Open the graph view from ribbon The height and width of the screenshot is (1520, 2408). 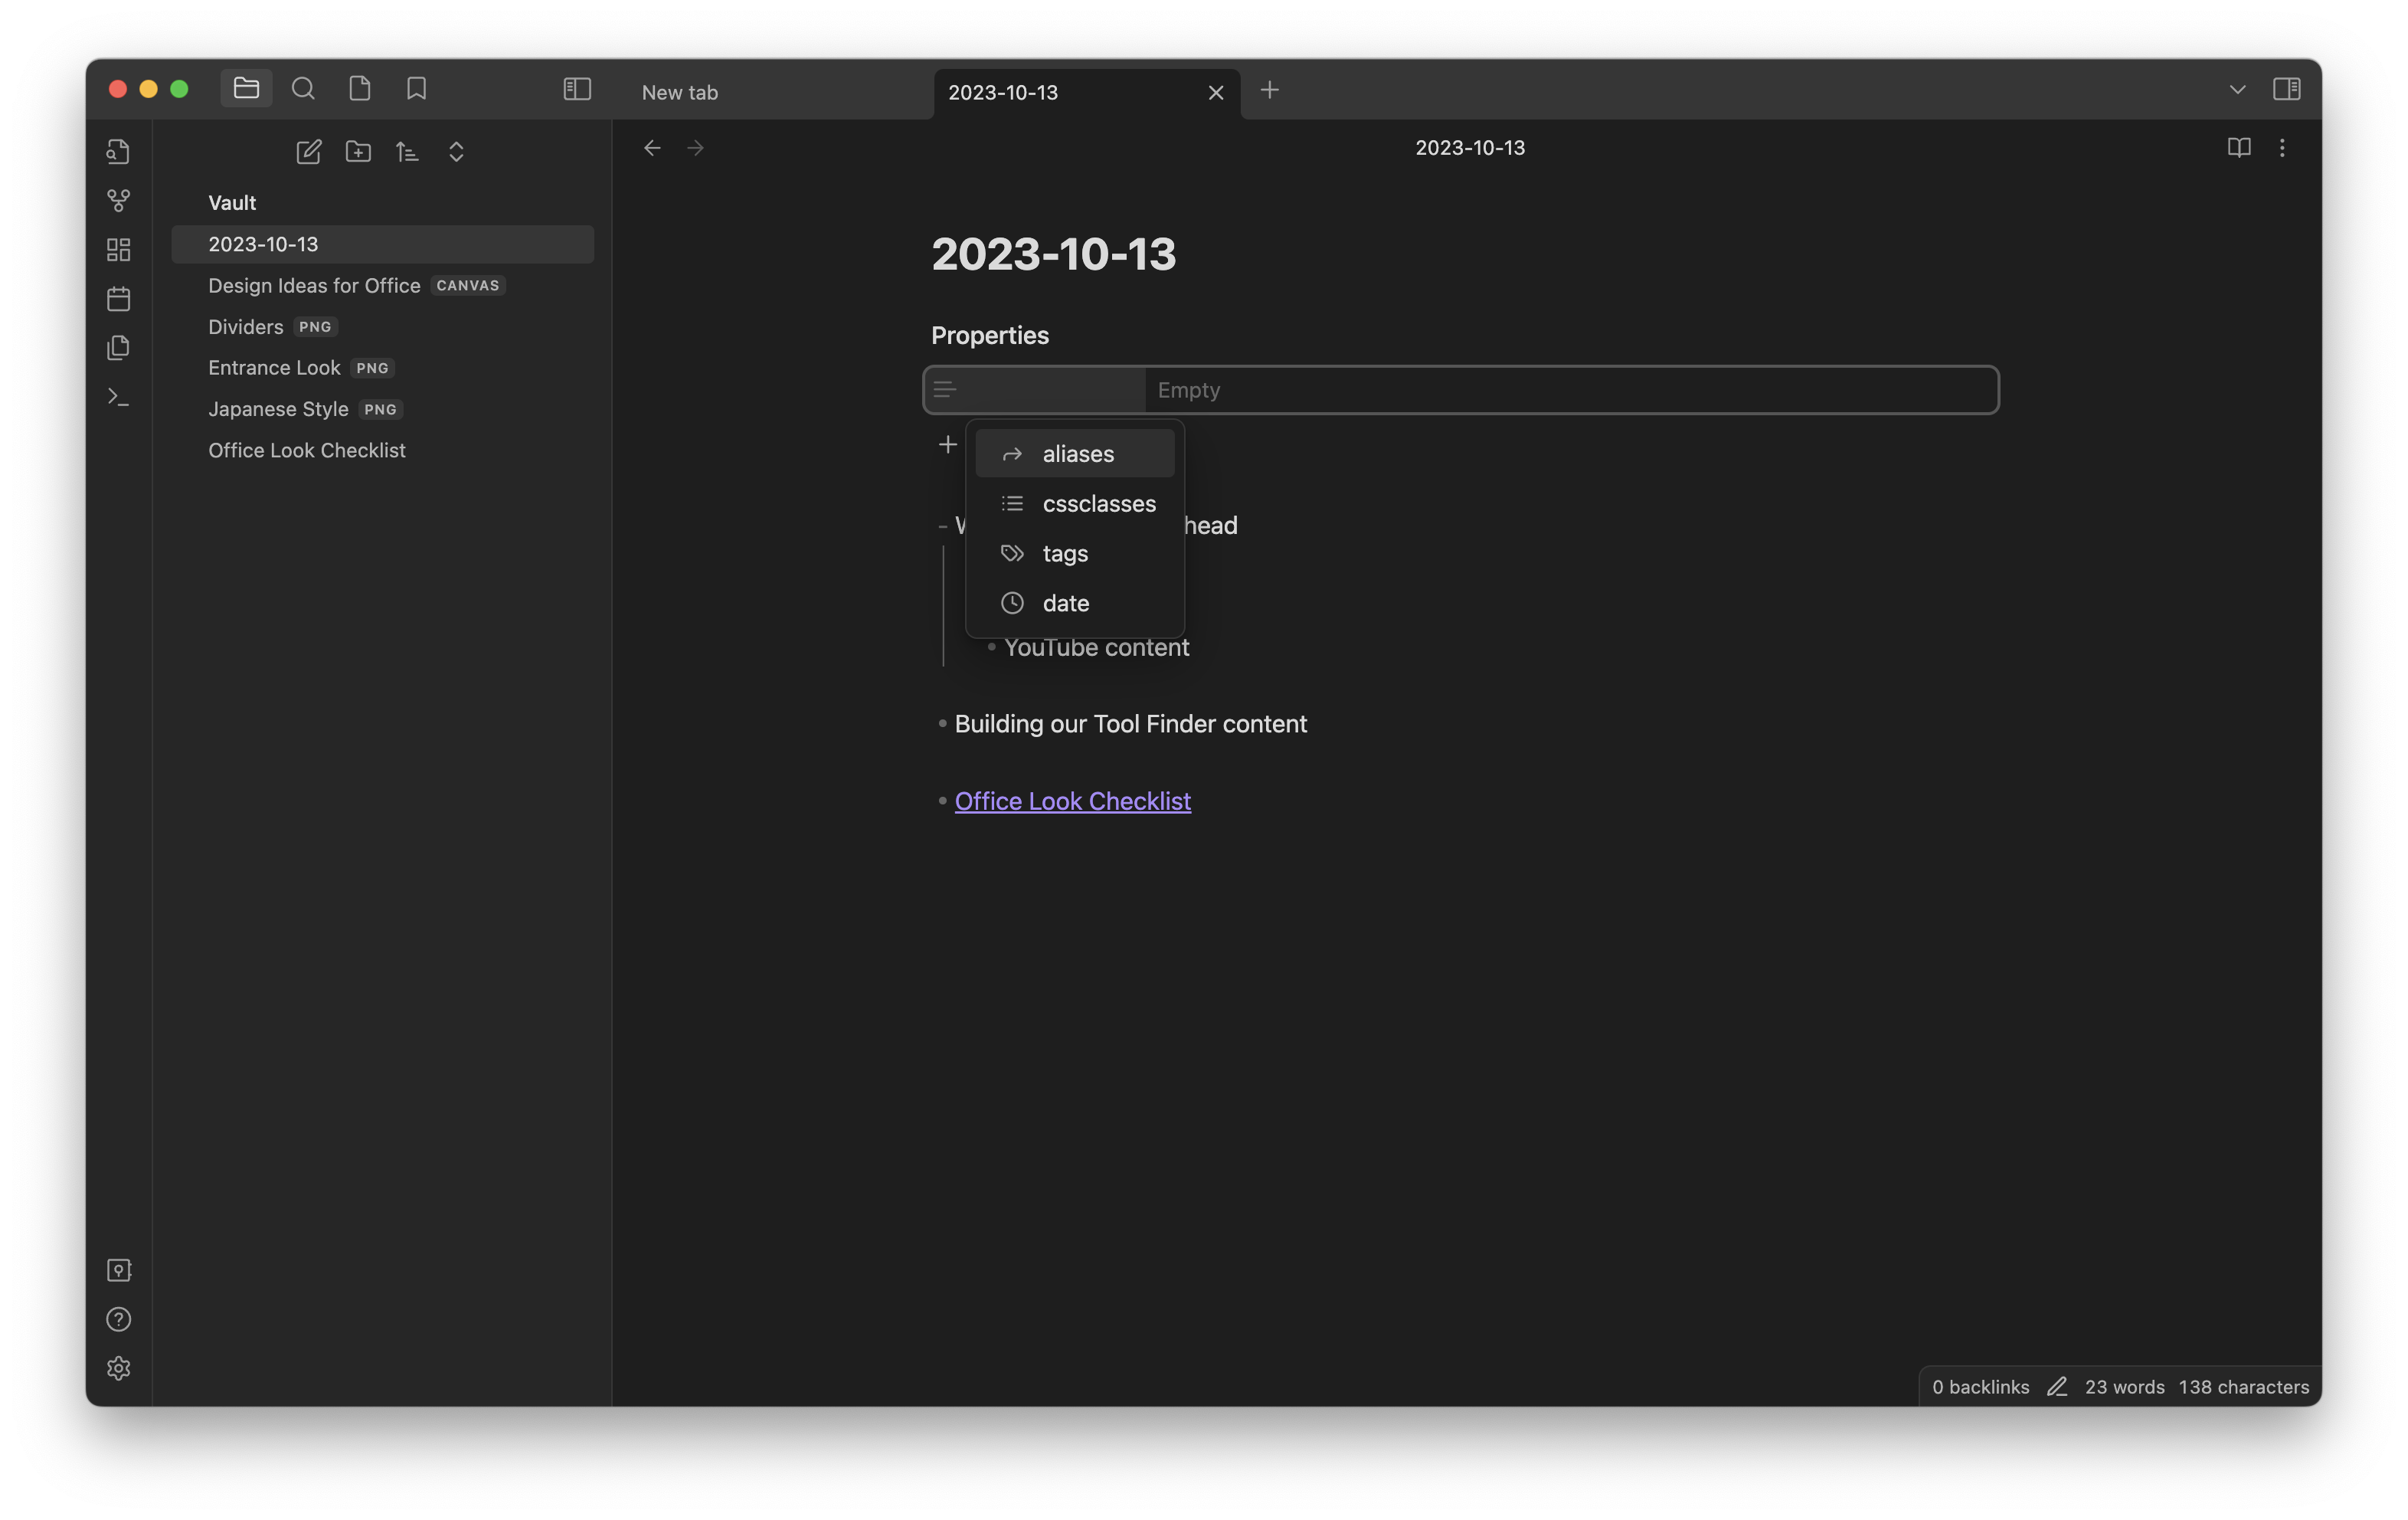pyautogui.click(x=118, y=201)
